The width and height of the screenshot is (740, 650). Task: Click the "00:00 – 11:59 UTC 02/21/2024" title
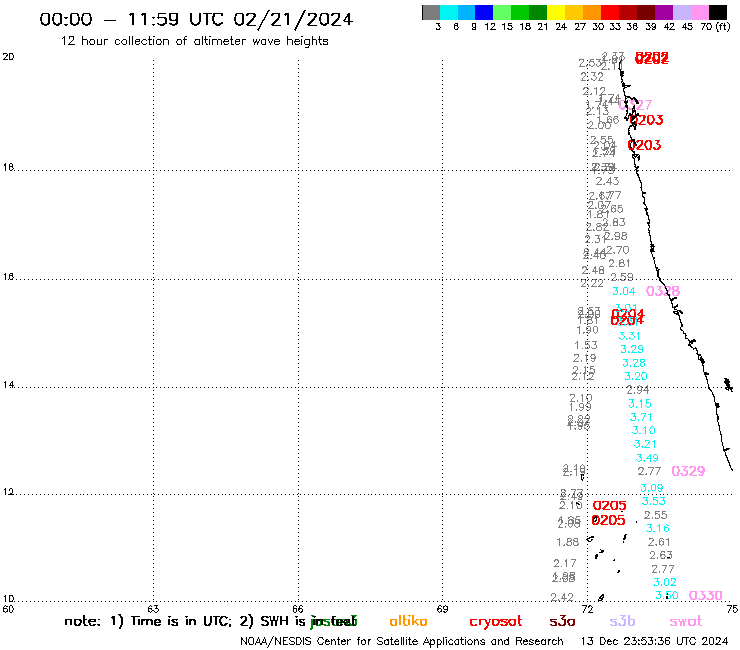coord(196,20)
